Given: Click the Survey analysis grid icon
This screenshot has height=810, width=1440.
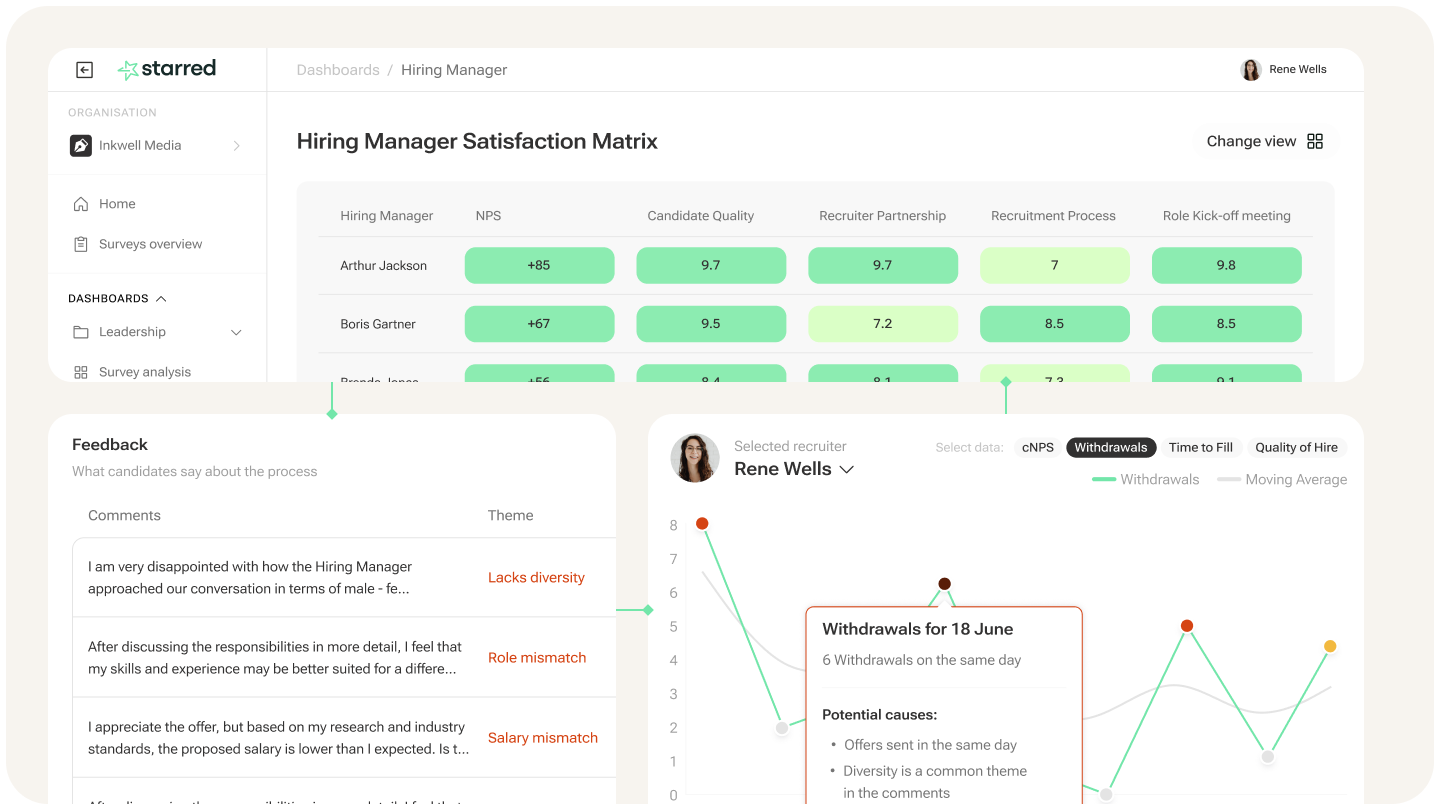Looking at the screenshot, I should click(81, 372).
